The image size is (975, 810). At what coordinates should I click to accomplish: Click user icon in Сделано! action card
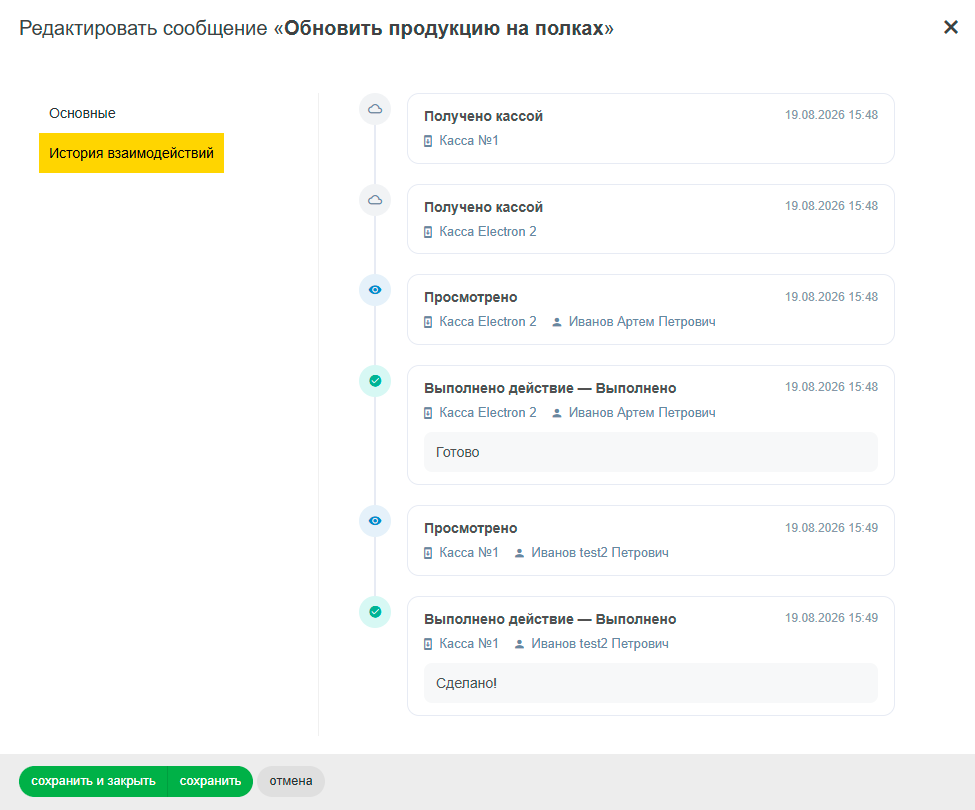pyautogui.click(x=519, y=644)
